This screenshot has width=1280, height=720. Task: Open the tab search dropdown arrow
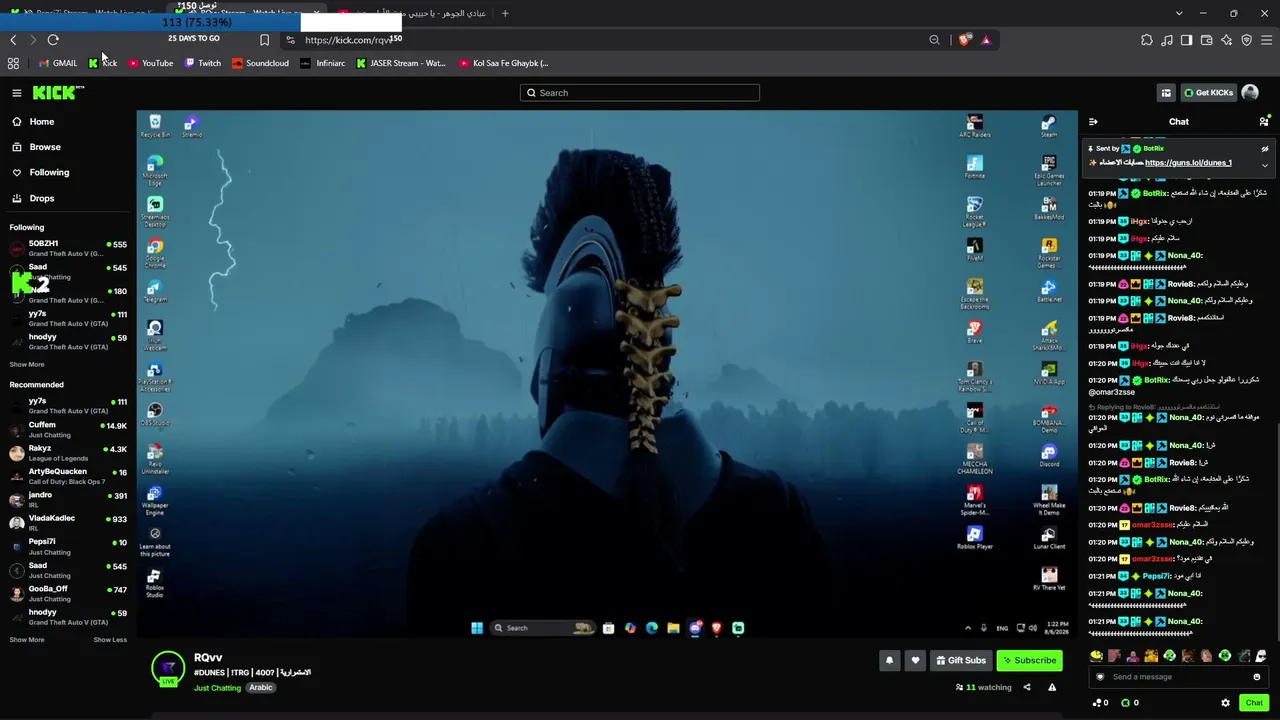[1179, 13]
